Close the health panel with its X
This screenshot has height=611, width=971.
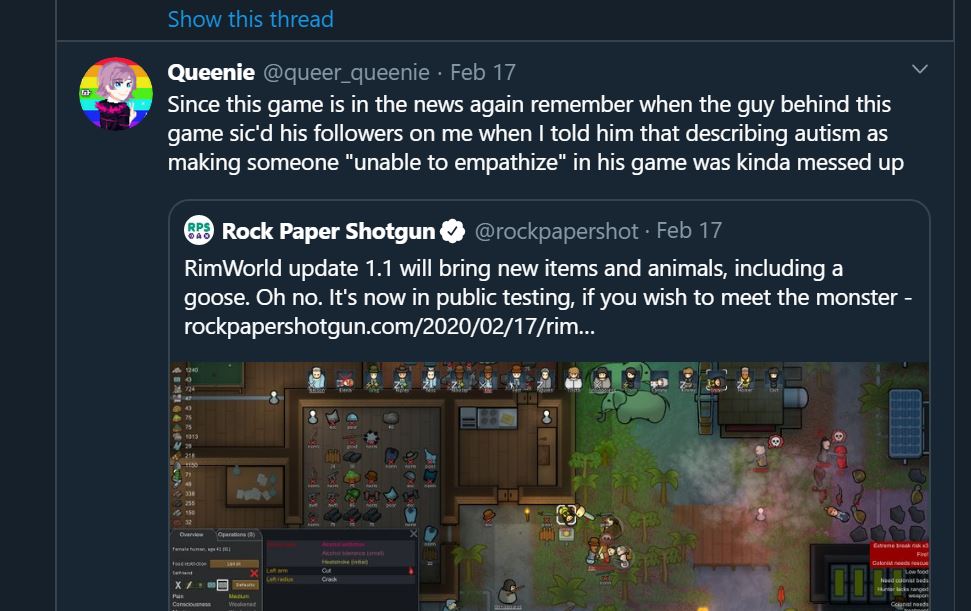(413, 534)
